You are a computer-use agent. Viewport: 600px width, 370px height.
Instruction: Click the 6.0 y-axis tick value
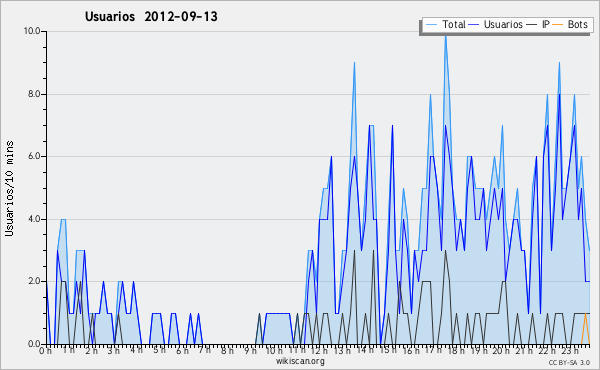coord(34,156)
